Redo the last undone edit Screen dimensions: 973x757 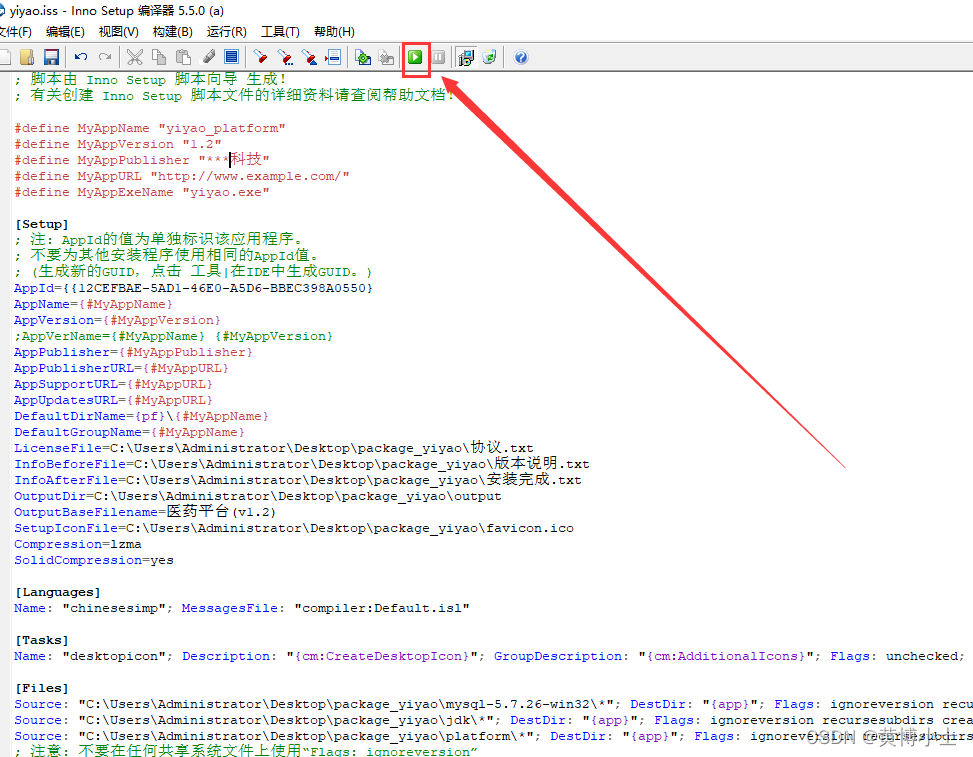(105, 57)
